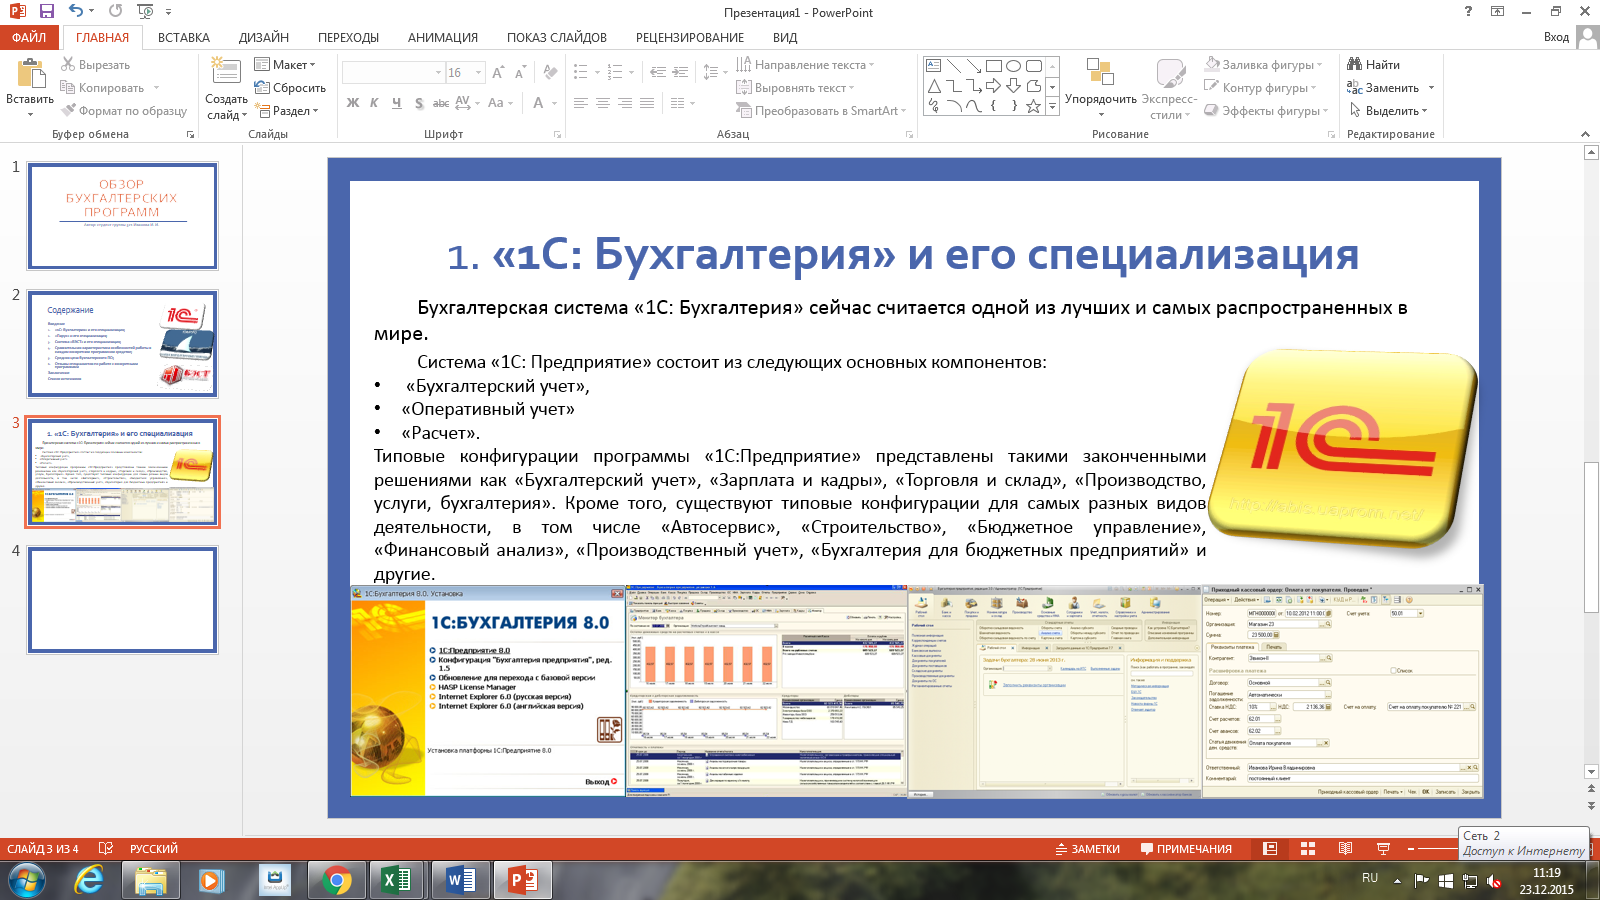Select the rectangle shape in shapes gallery
The width and height of the screenshot is (1600, 900).
click(x=993, y=66)
